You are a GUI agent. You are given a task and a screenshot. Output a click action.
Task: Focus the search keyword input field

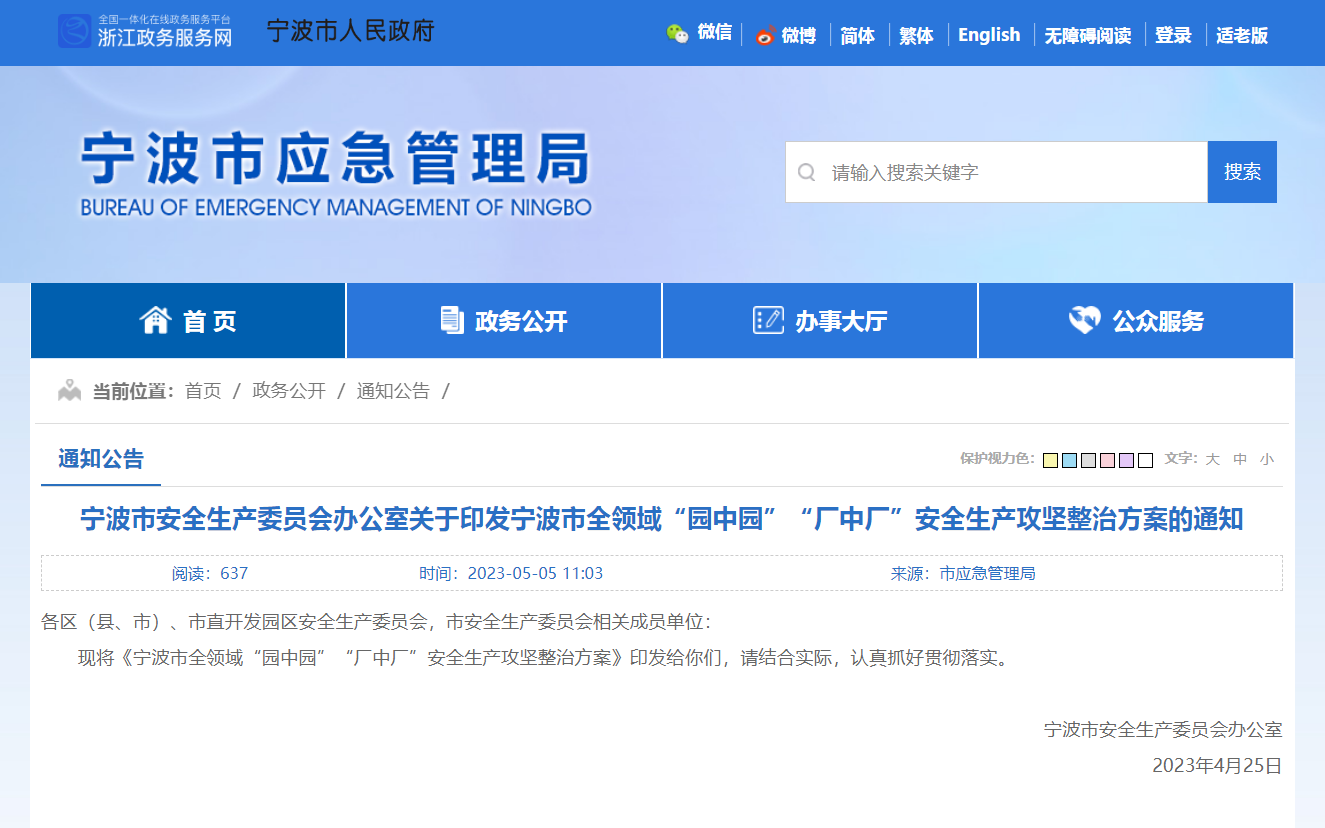coord(1010,172)
